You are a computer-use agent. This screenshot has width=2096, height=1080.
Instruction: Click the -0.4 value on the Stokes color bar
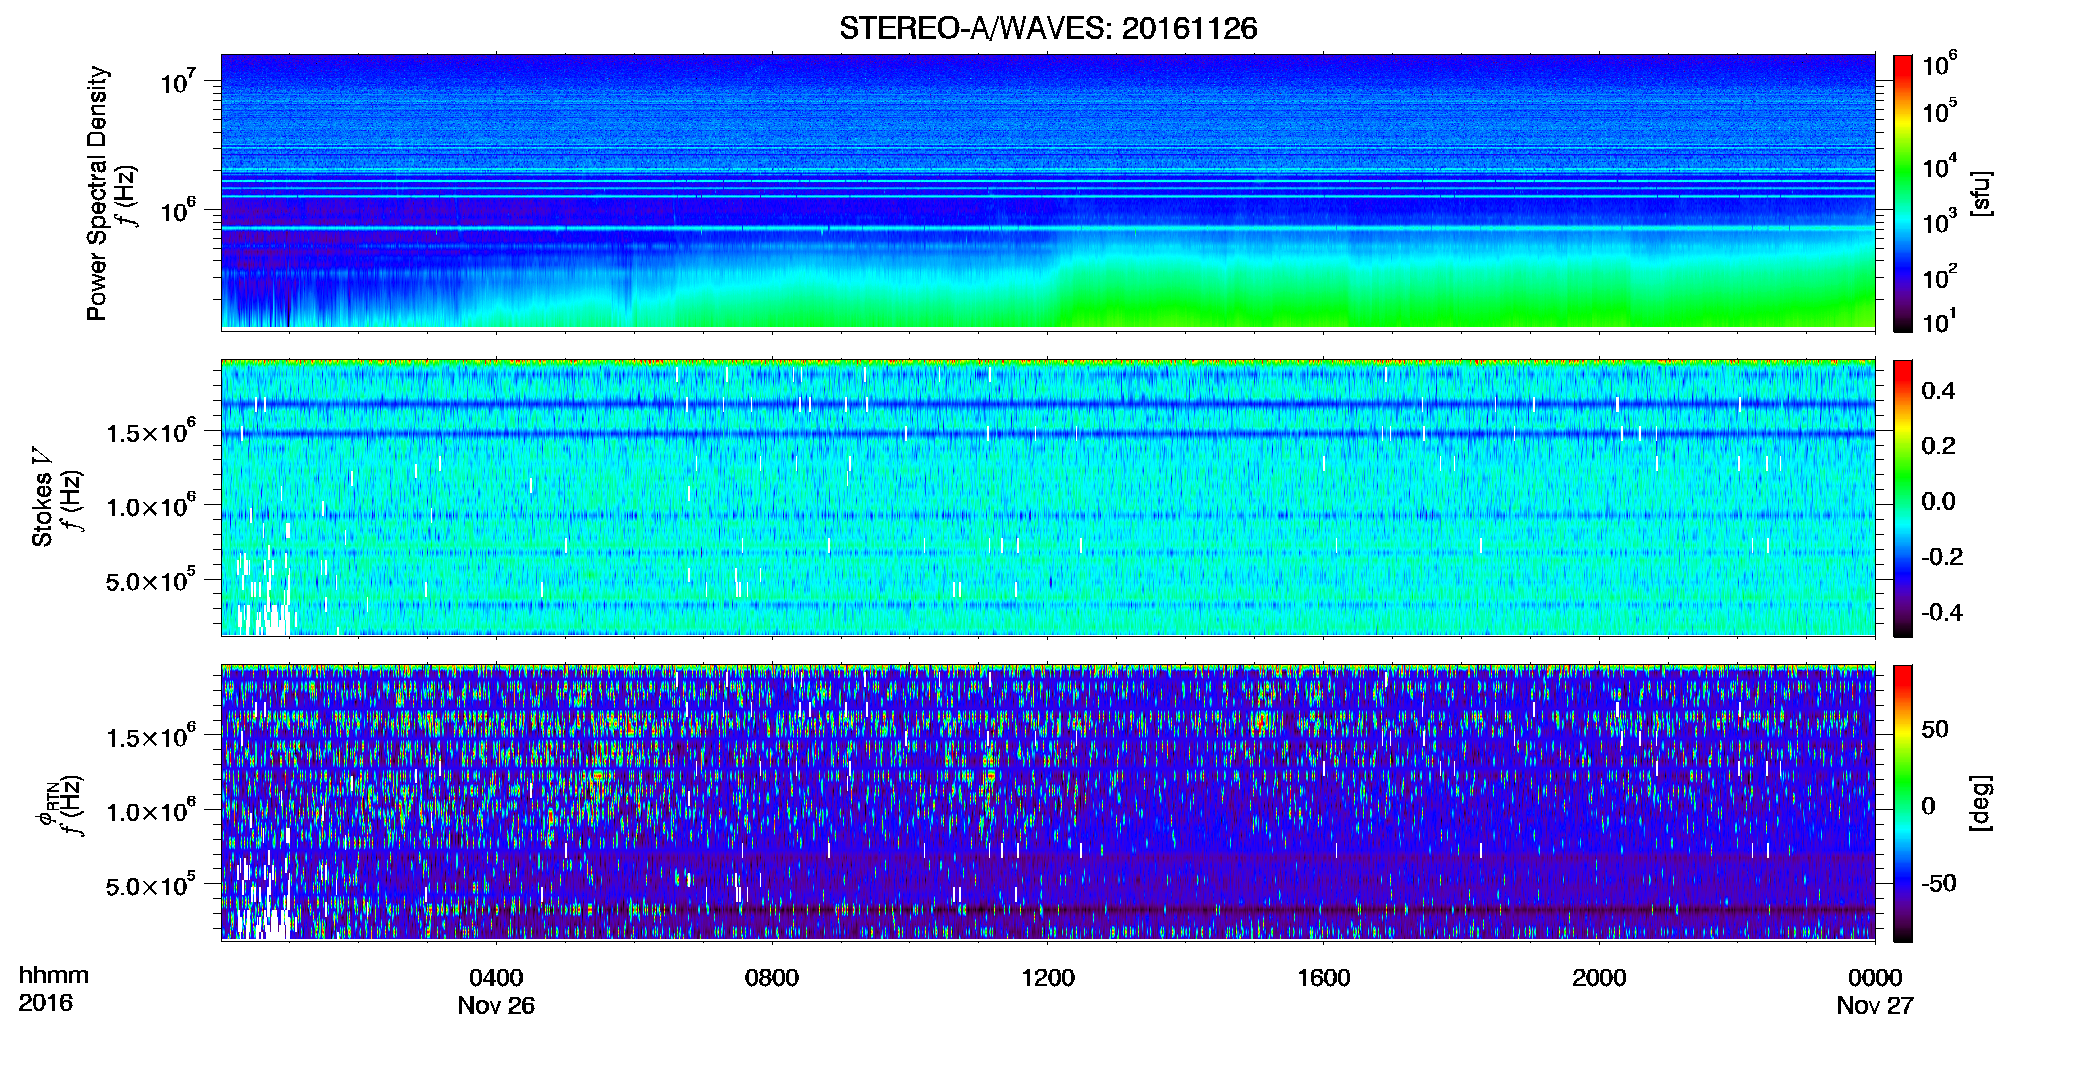(1942, 612)
